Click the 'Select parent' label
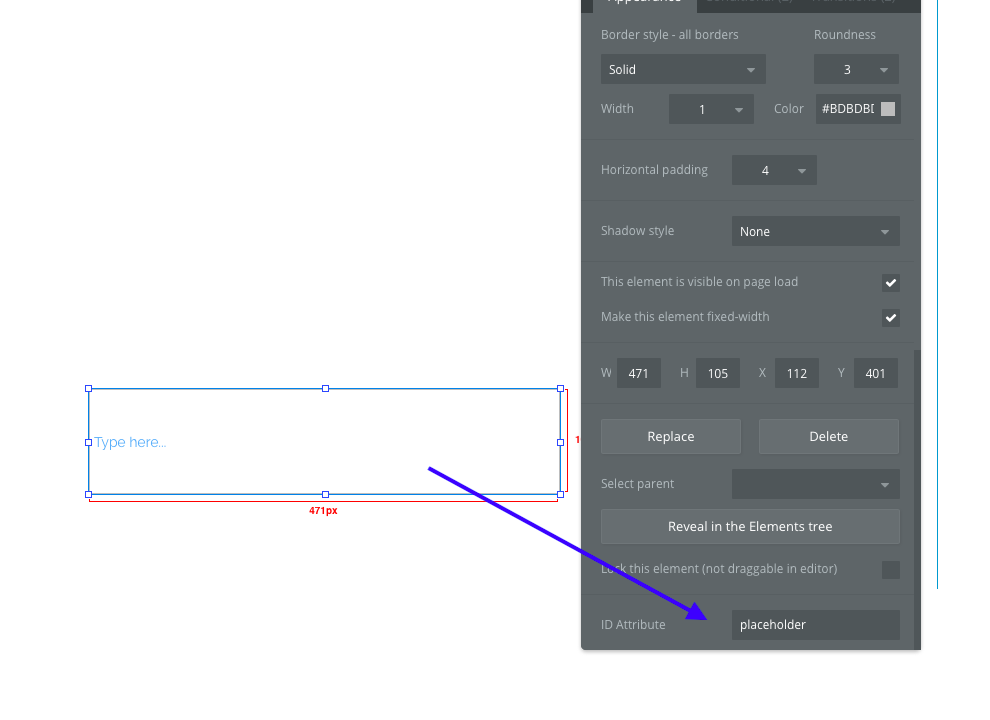 [637, 484]
